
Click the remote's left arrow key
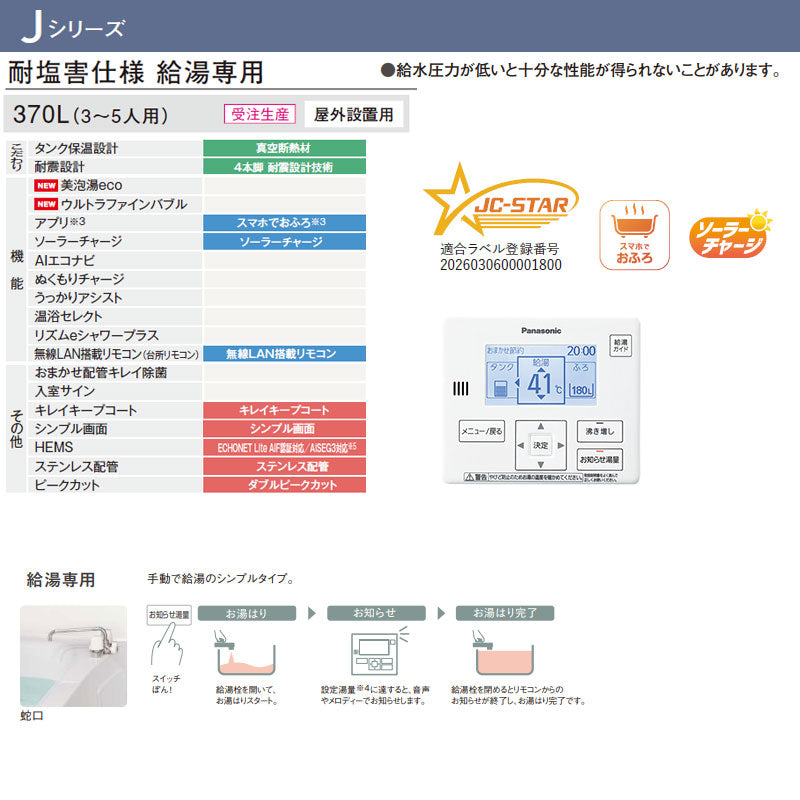pyautogui.click(x=521, y=445)
